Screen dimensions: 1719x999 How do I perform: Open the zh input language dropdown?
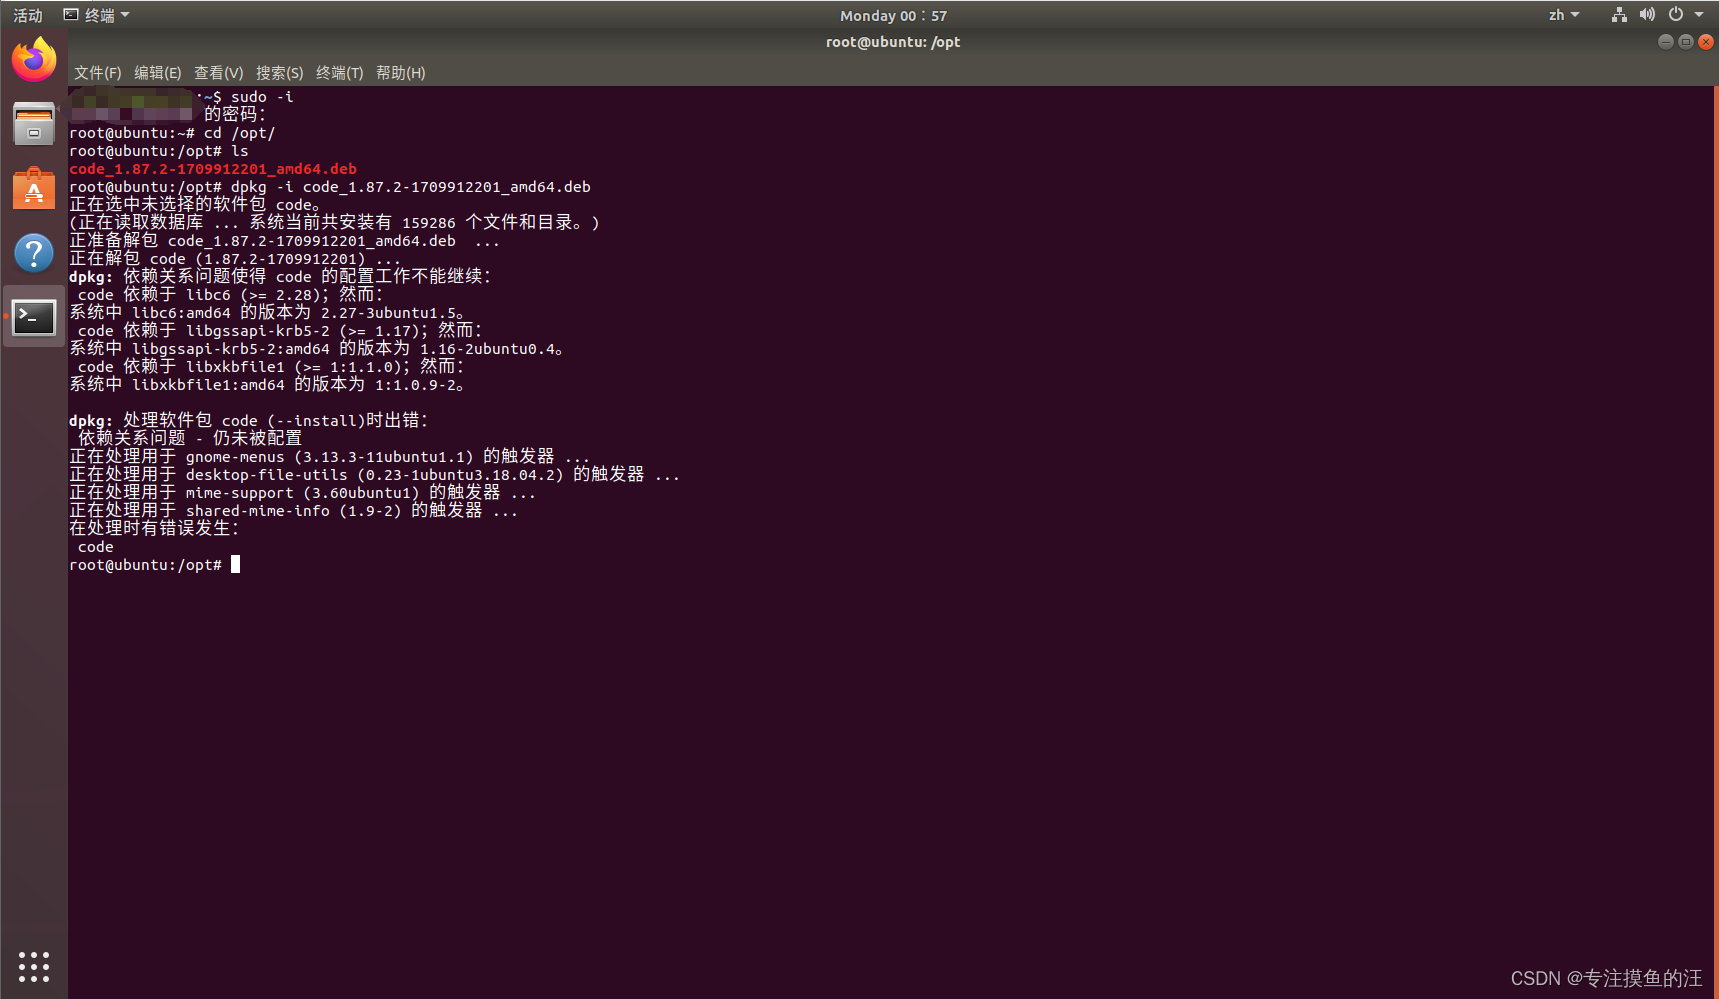point(1564,15)
